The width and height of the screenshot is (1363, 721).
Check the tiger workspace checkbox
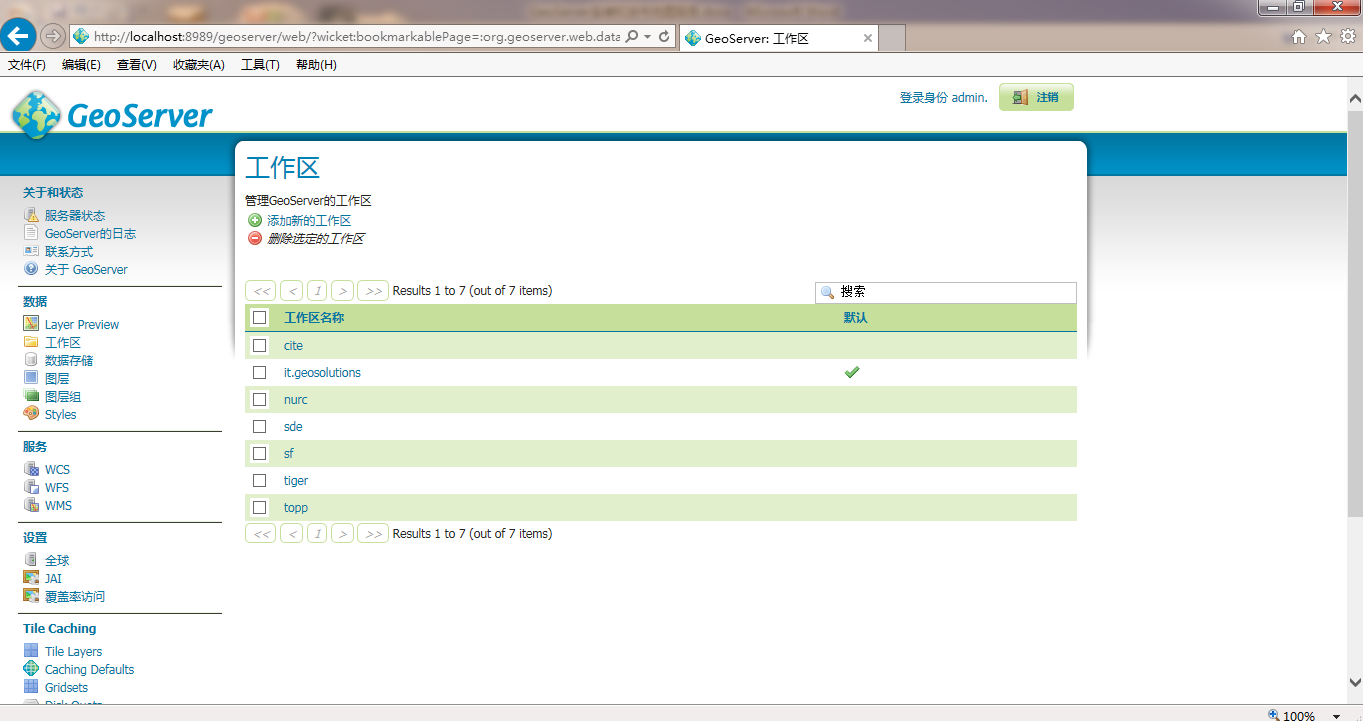(x=260, y=480)
